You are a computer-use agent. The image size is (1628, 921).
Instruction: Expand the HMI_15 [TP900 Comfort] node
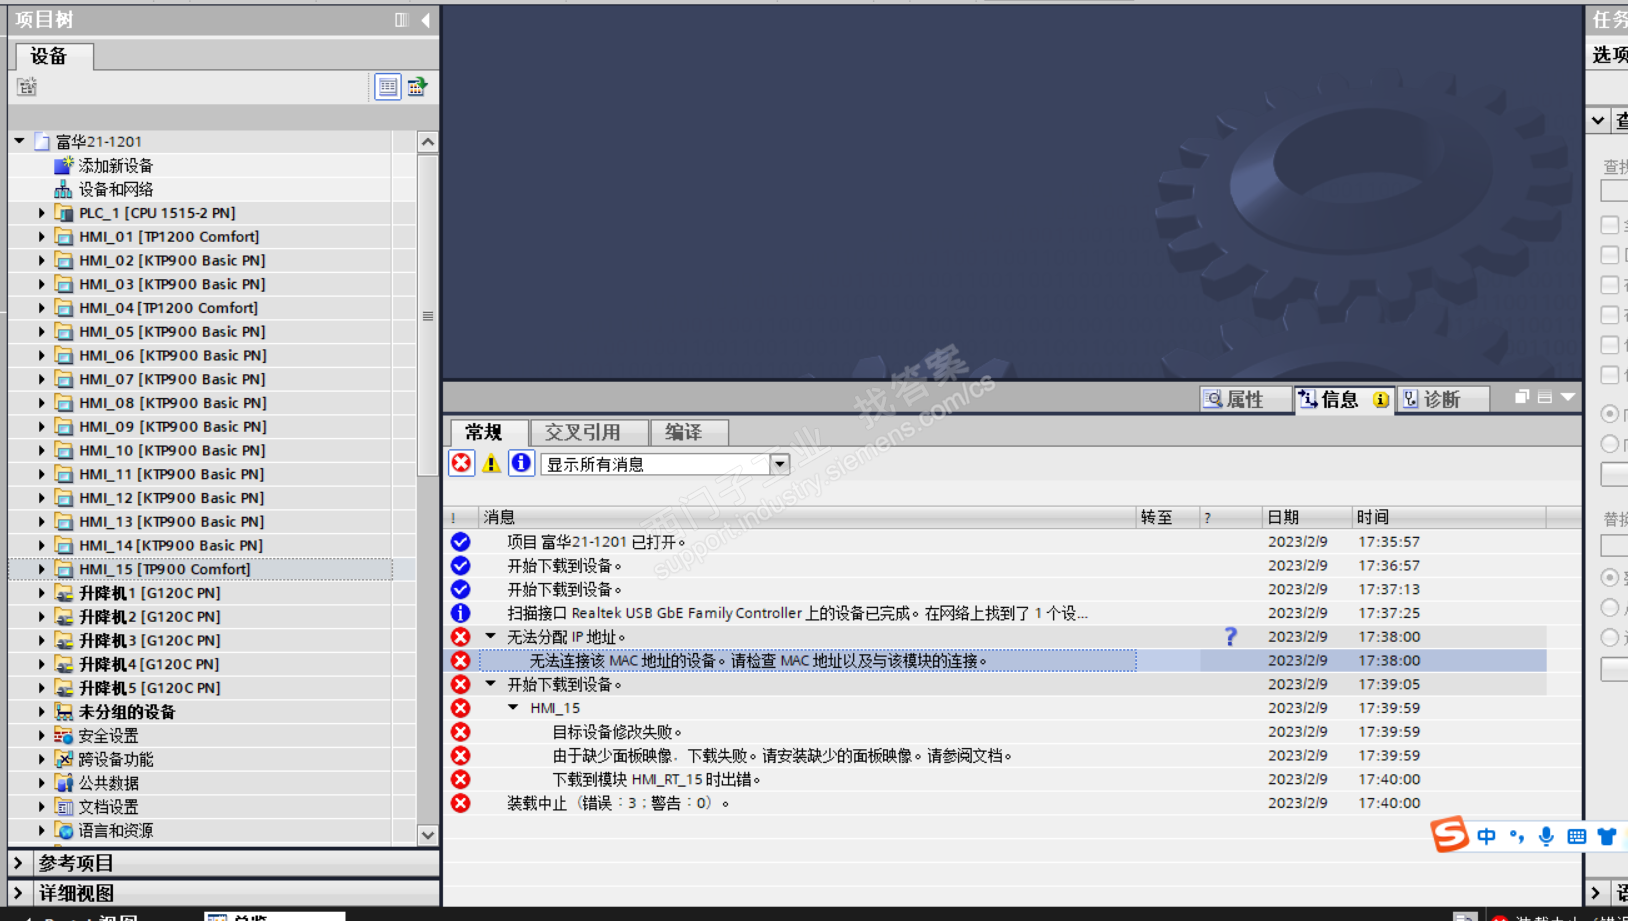pos(41,569)
